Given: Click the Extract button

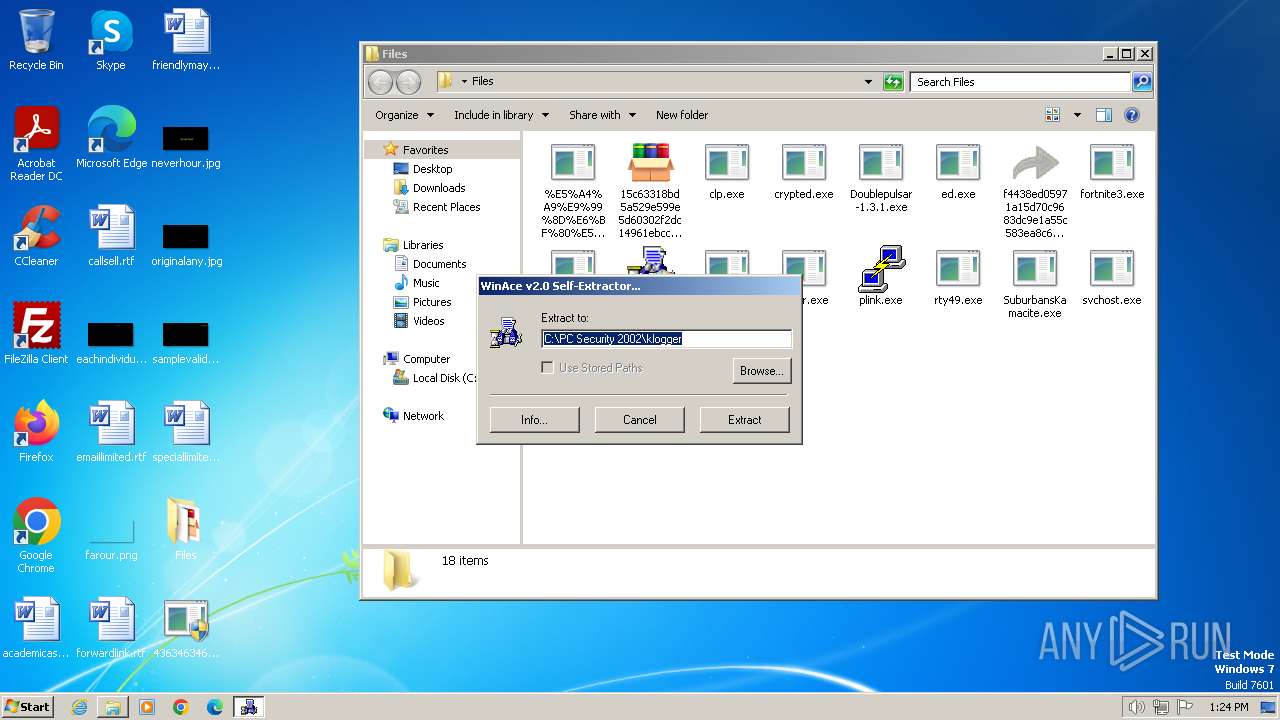Looking at the screenshot, I should (744, 420).
